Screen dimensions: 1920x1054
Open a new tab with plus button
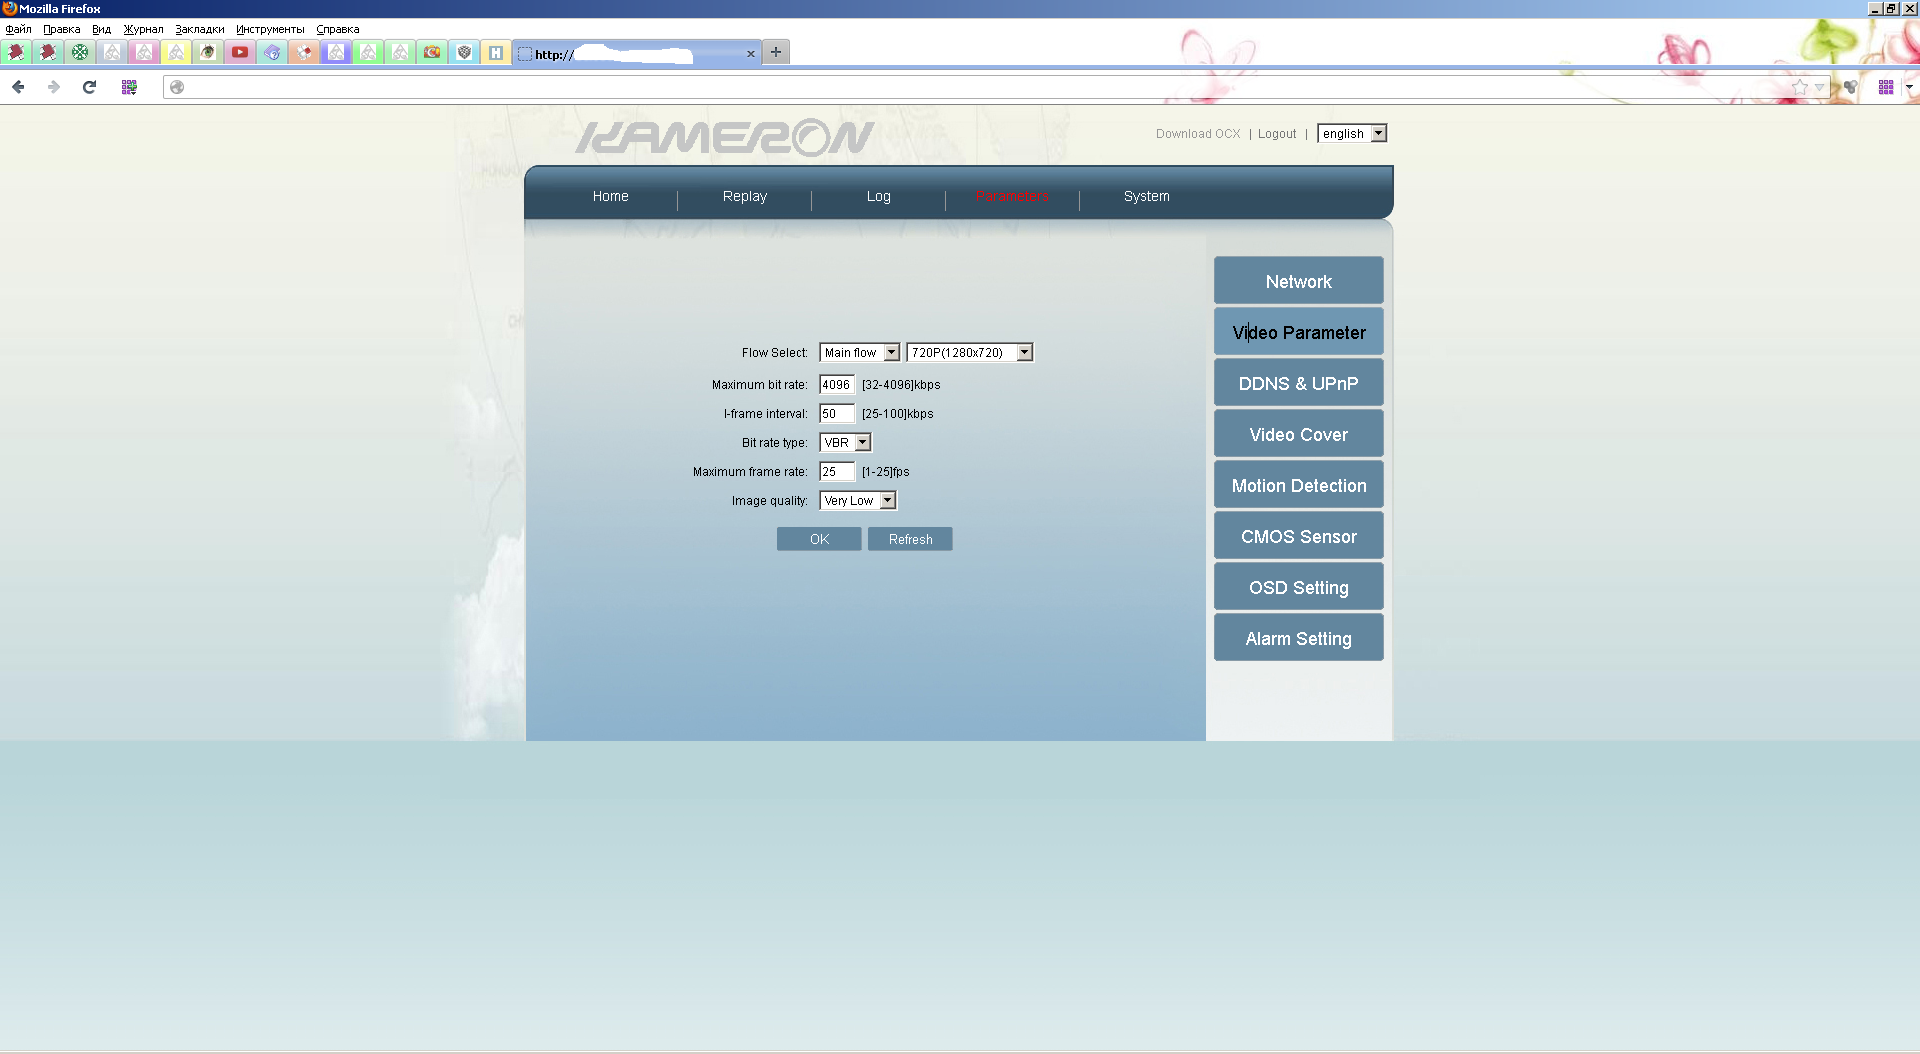click(776, 52)
